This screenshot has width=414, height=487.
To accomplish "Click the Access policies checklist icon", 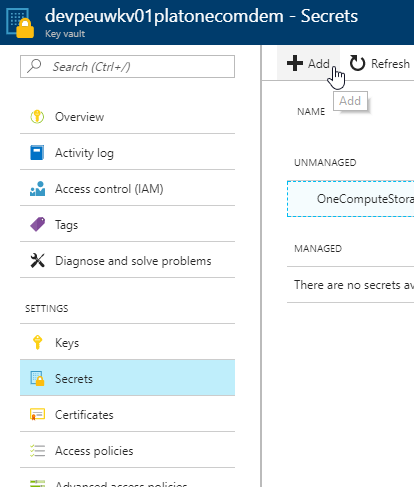I will point(37,450).
